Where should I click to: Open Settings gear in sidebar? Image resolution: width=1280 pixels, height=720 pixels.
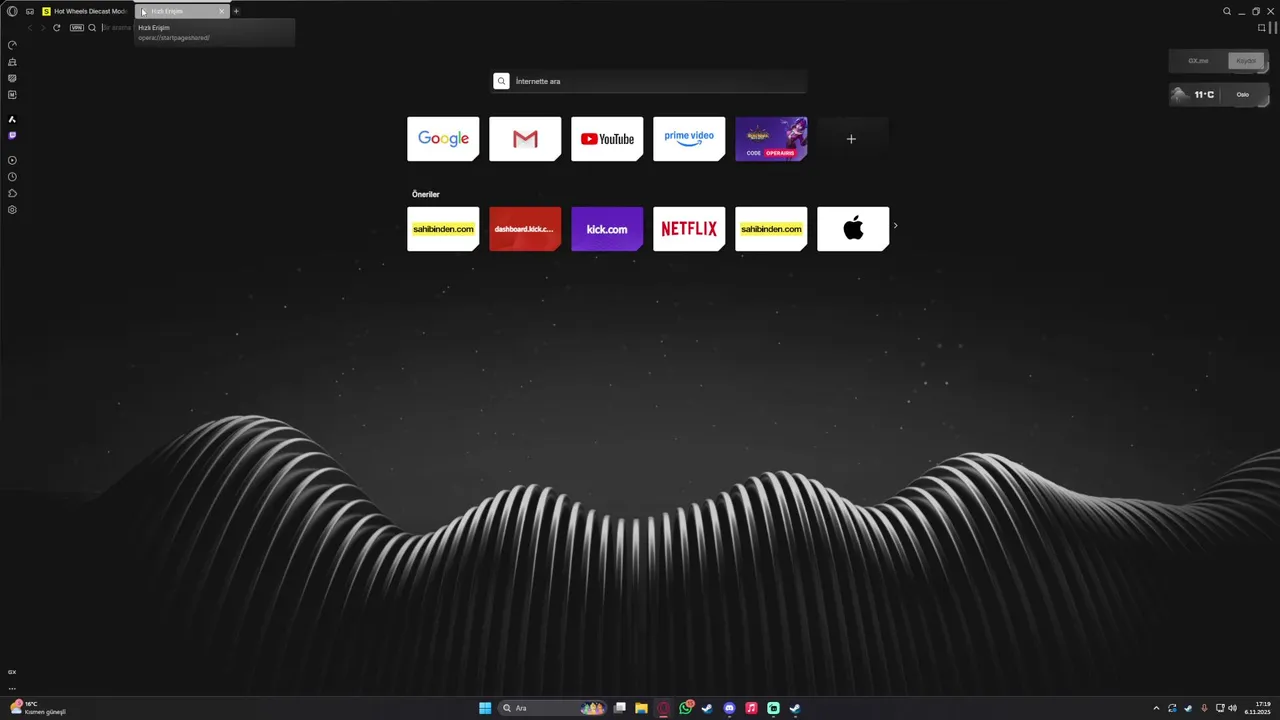click(12, 210)
